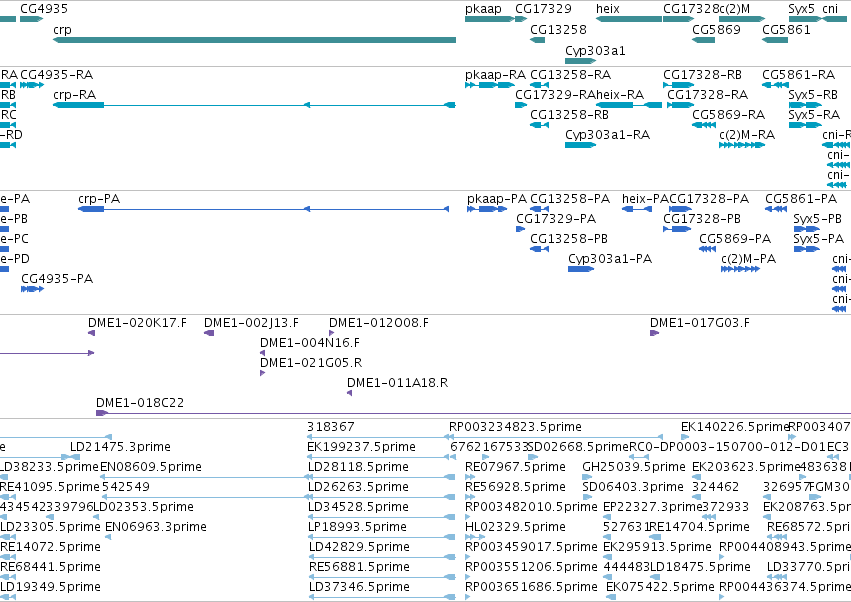Select the crp gene bar
Image resolution: width=851 pixels, height=602 pixels.
click(254, 40)
